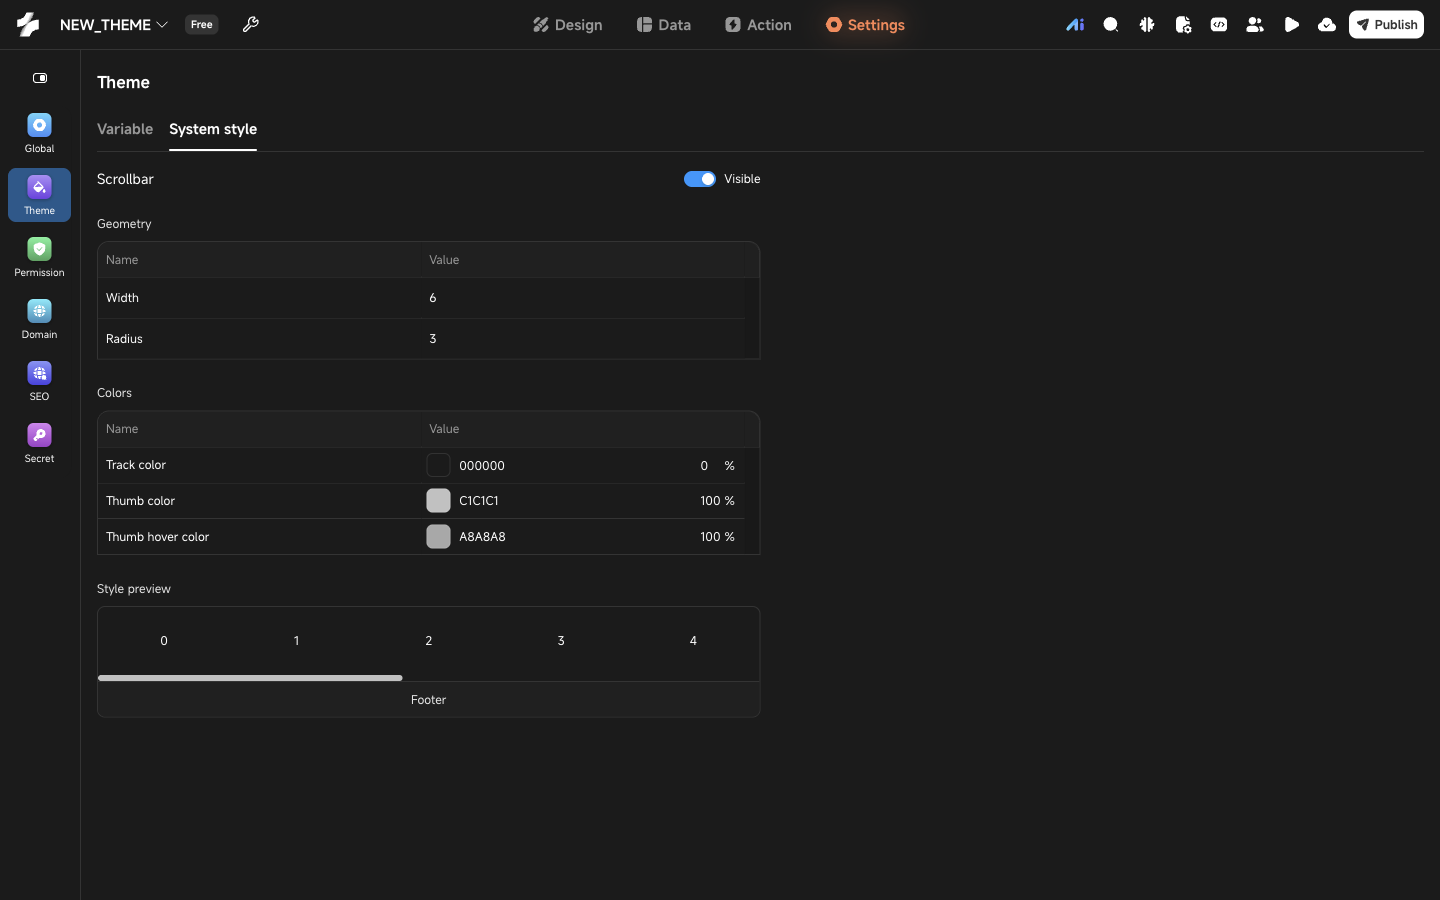This screenshot has height=900, width=1440.
Task: Click the Free plan badge
Action: 202,25
